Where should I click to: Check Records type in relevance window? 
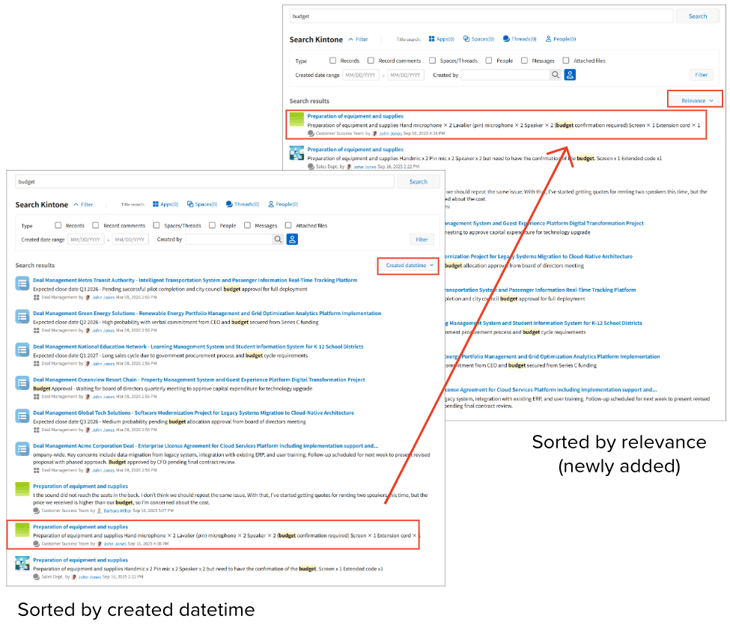coord(332,61)
